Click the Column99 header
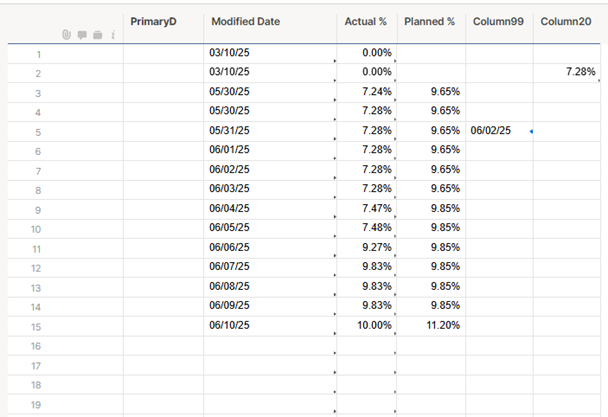This screenshot has height=417, width=608. pyautogui.click(x=499, y=22)
